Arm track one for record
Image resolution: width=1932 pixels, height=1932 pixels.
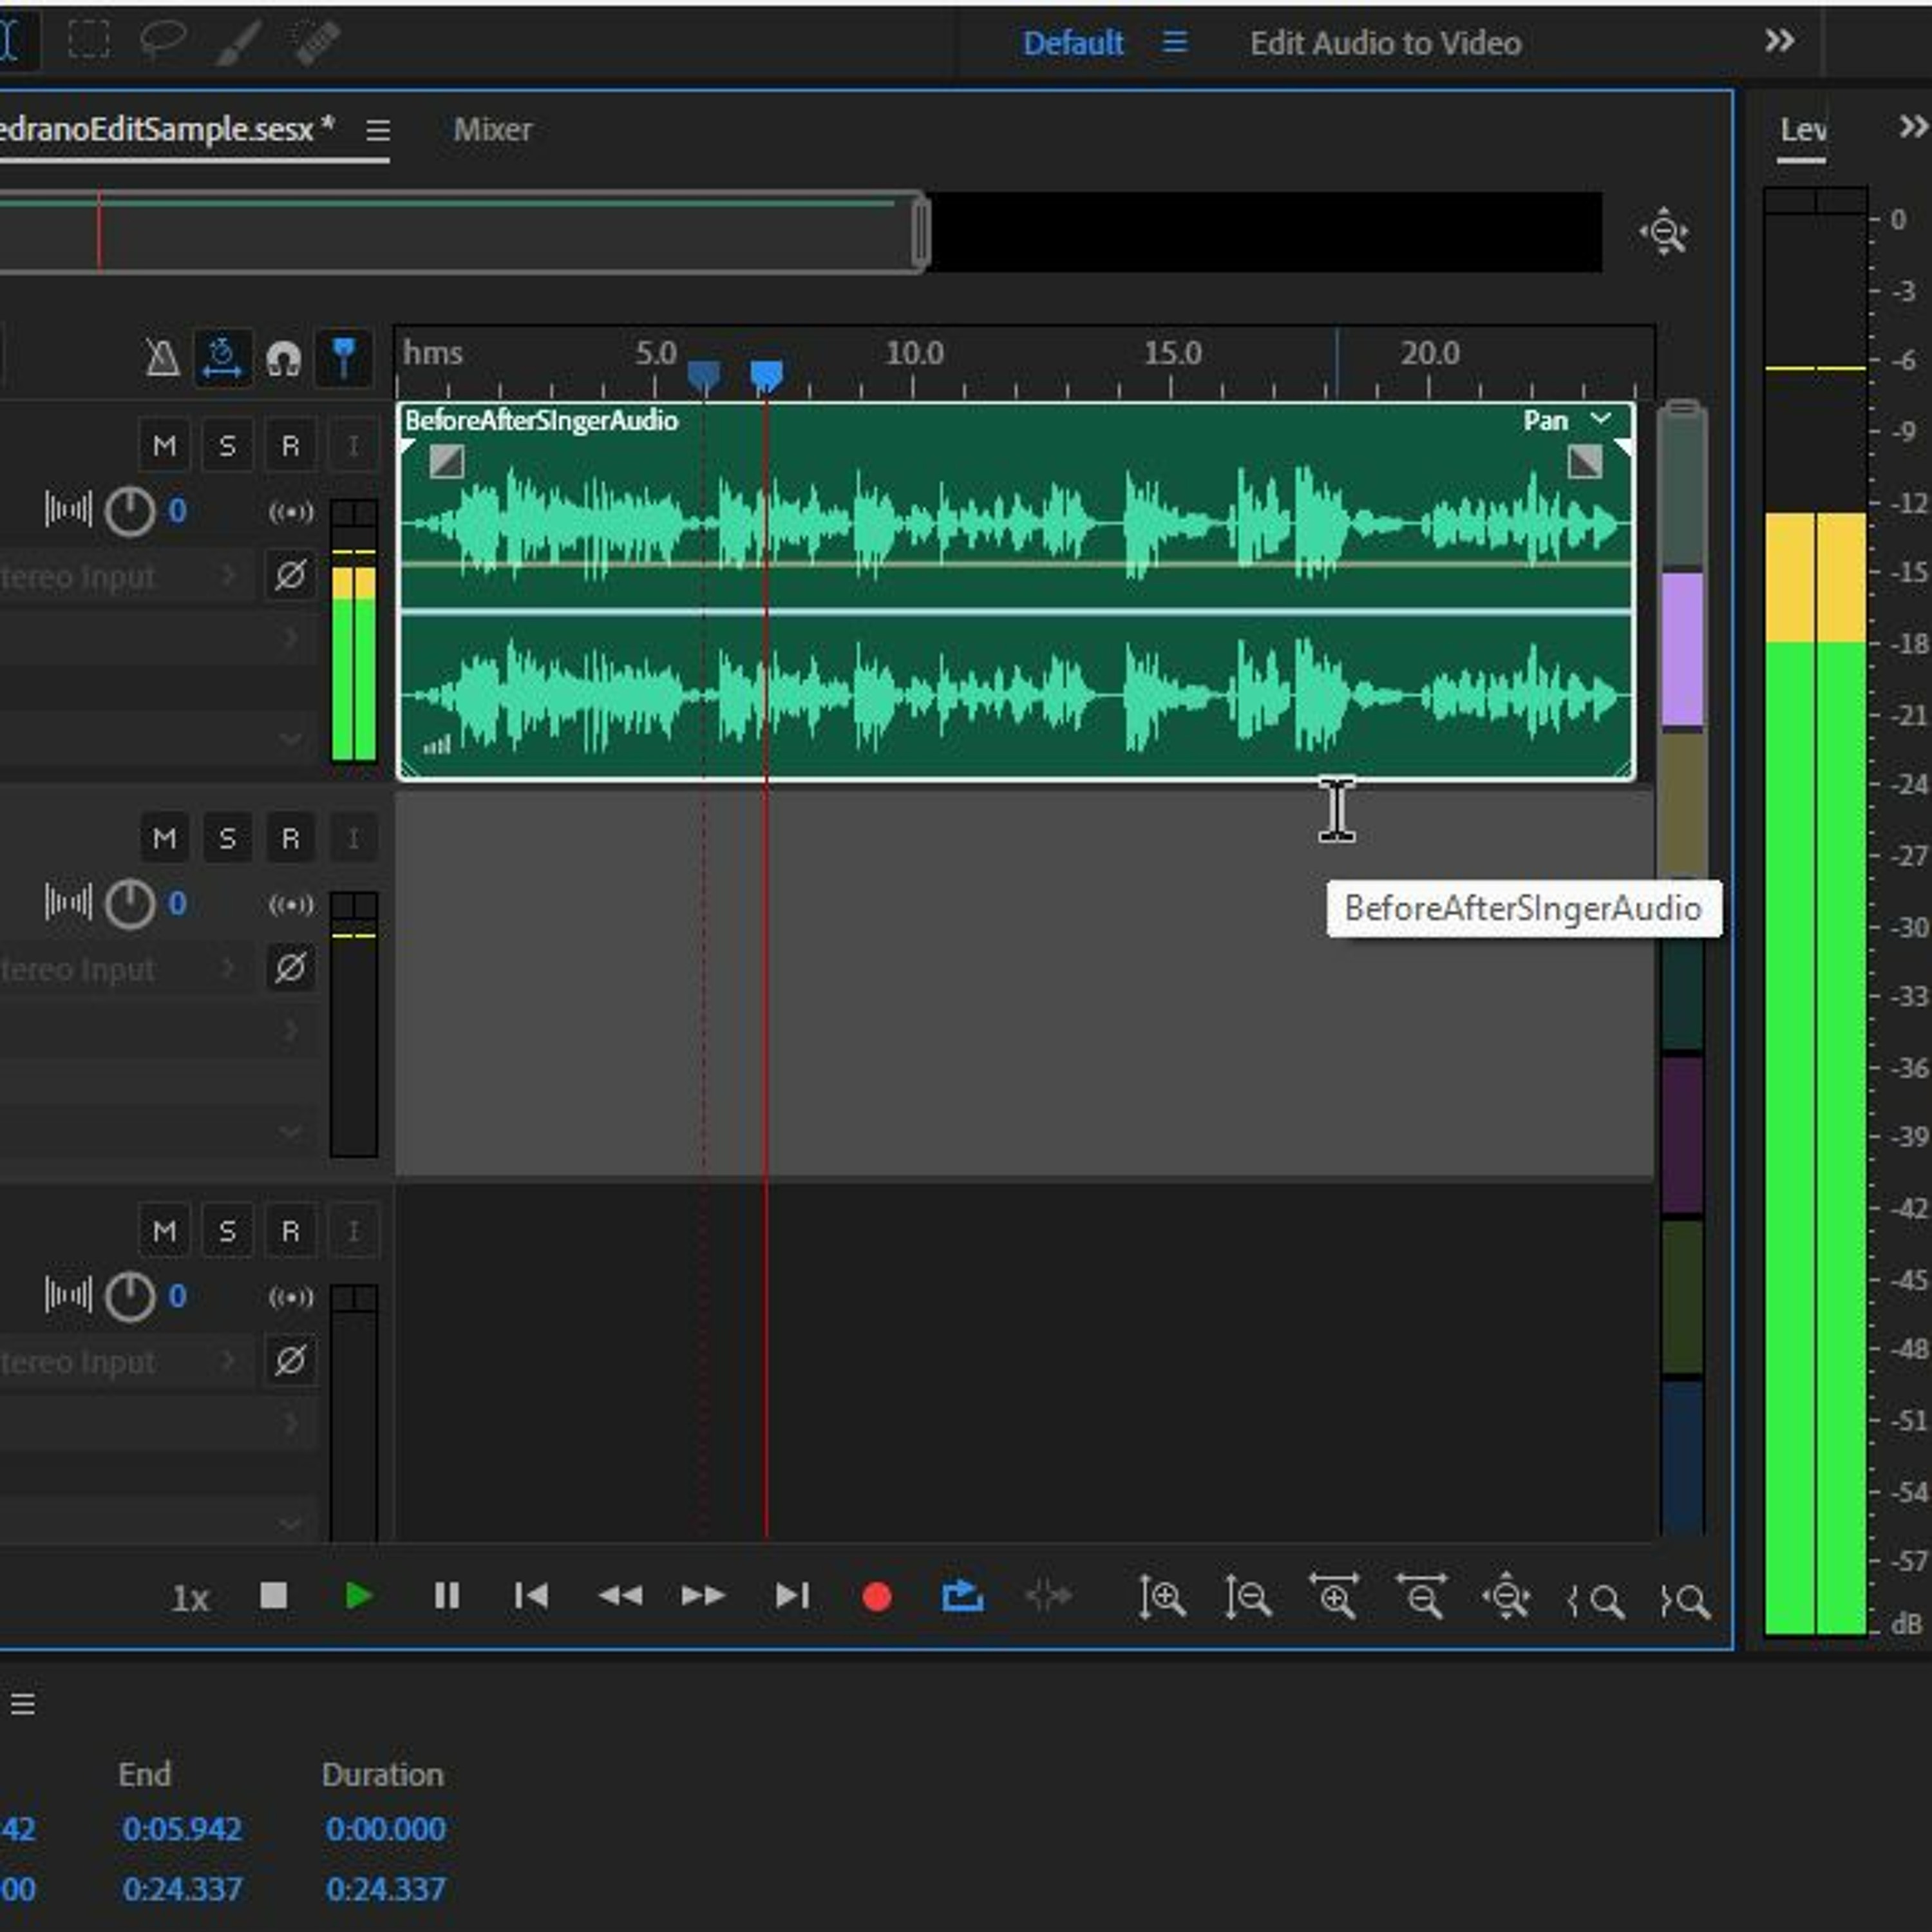point(290,445)
